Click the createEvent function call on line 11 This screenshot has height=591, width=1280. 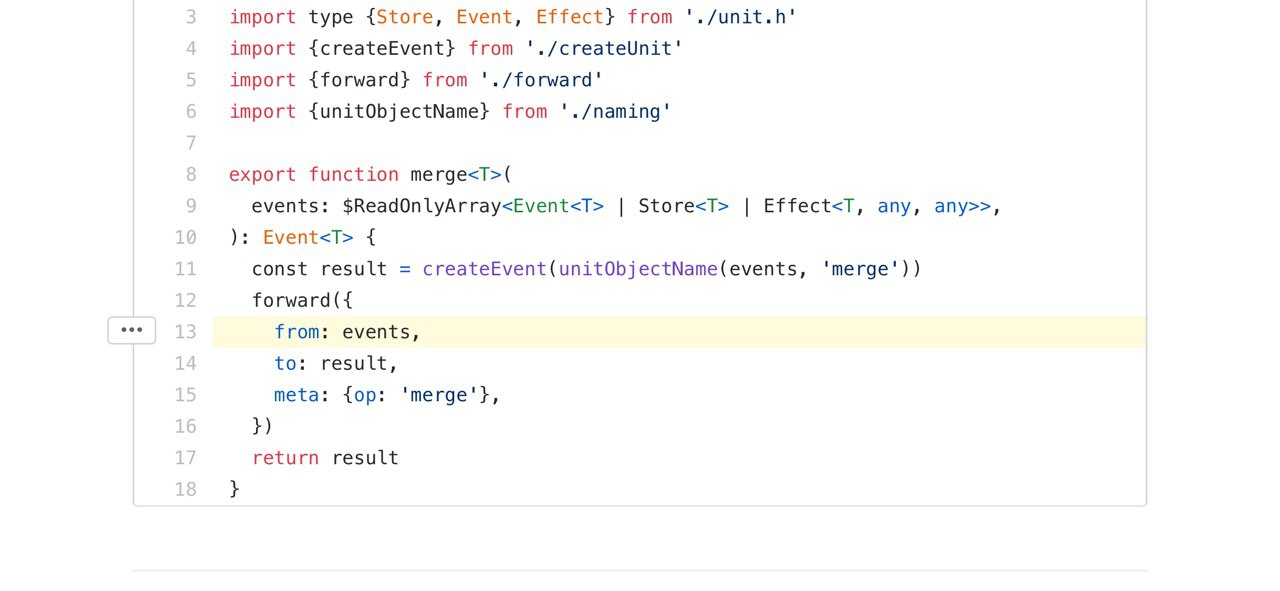click(x=484, y=269)
